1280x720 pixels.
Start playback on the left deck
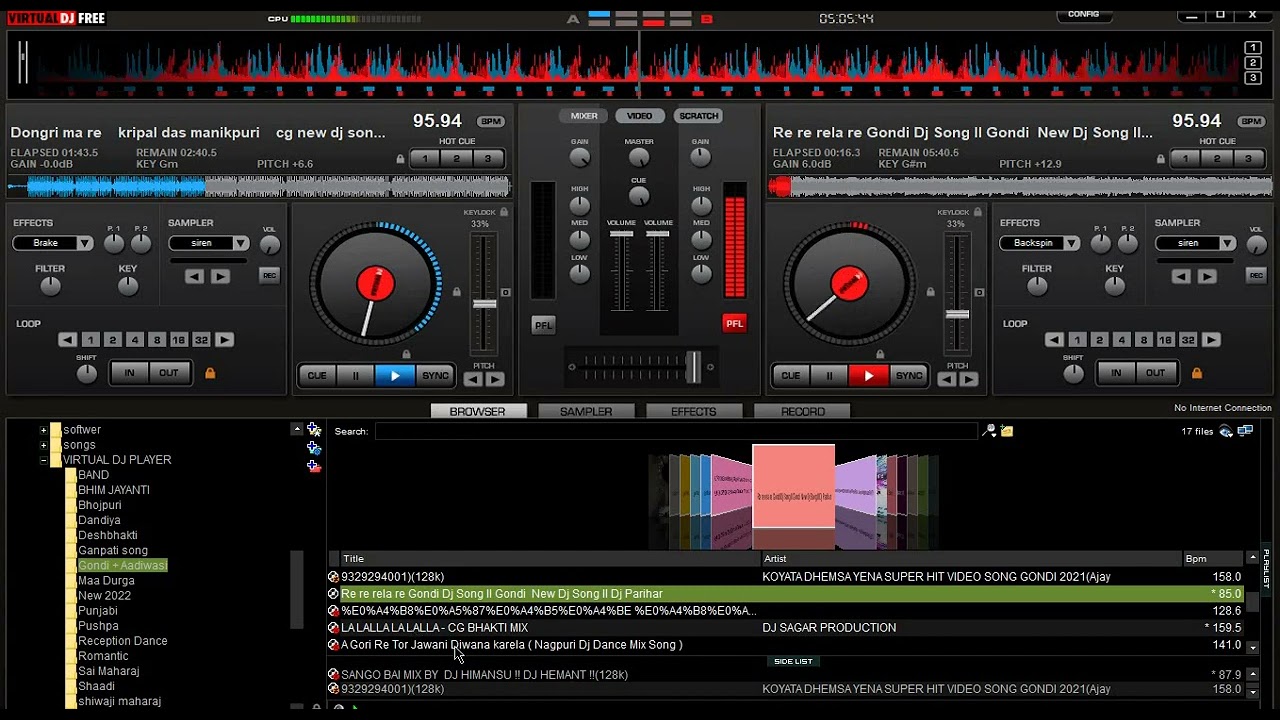395,376
